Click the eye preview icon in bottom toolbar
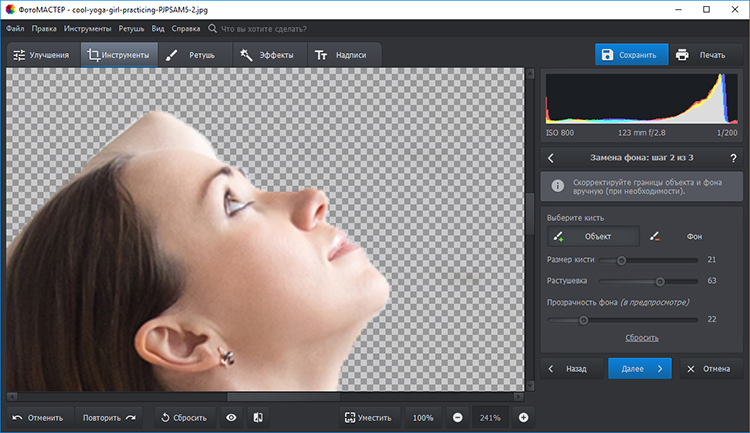The width and height of the screenshot is (750, 433). click(231, 417)
